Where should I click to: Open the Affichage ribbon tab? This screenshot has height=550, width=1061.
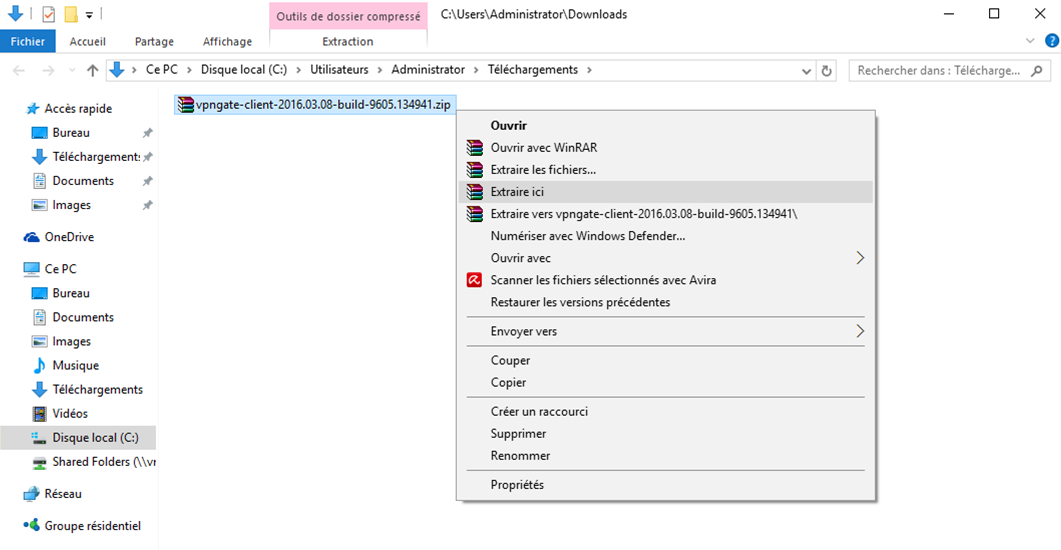point(227,41)
